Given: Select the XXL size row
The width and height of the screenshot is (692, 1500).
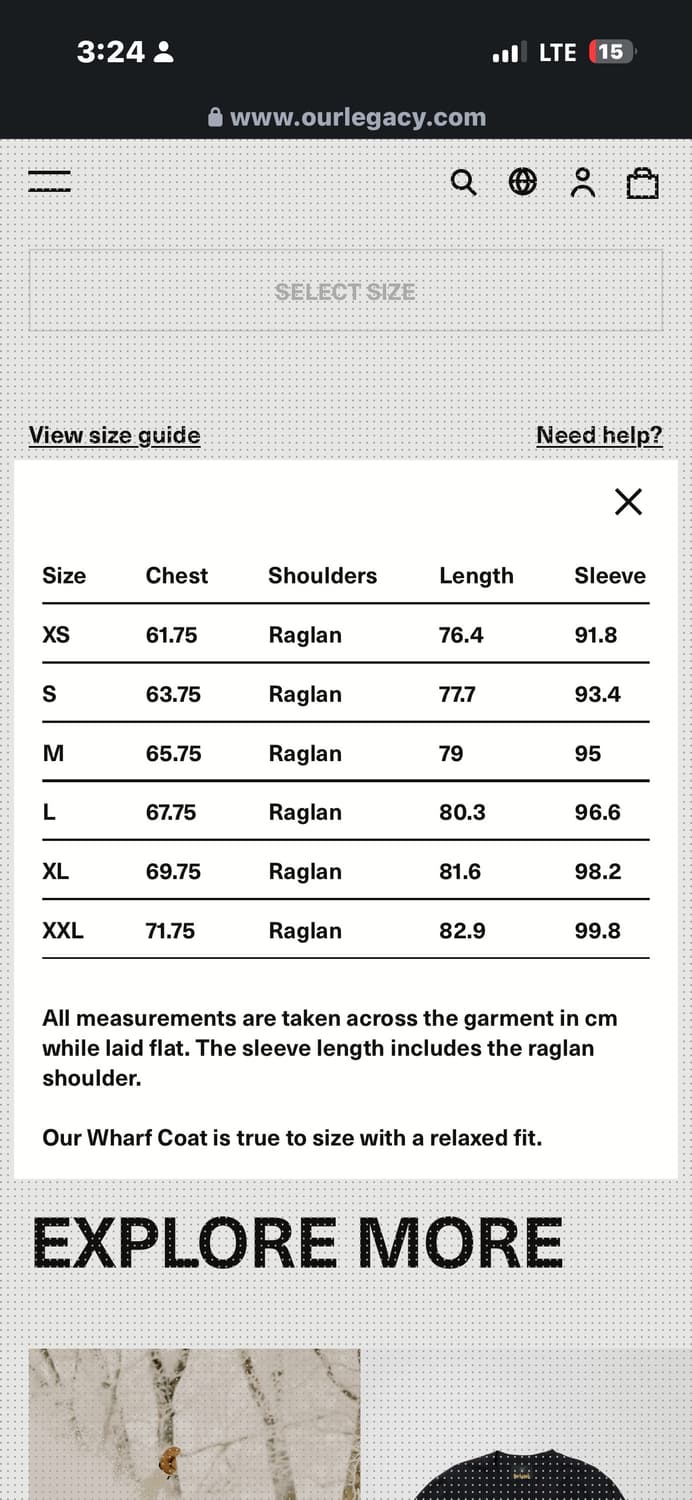Looking at the screenshot, I should [345, 931].
